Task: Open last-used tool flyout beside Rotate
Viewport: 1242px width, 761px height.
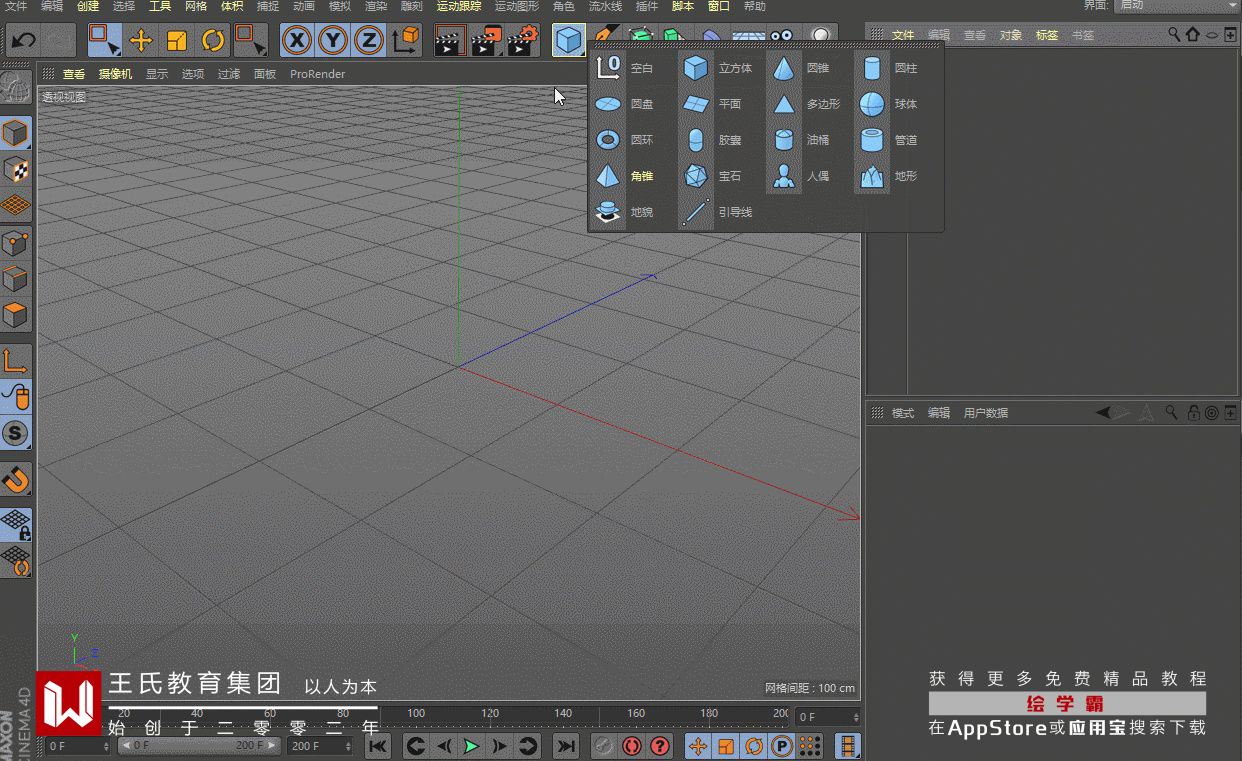Action: [x=250, y=41]
